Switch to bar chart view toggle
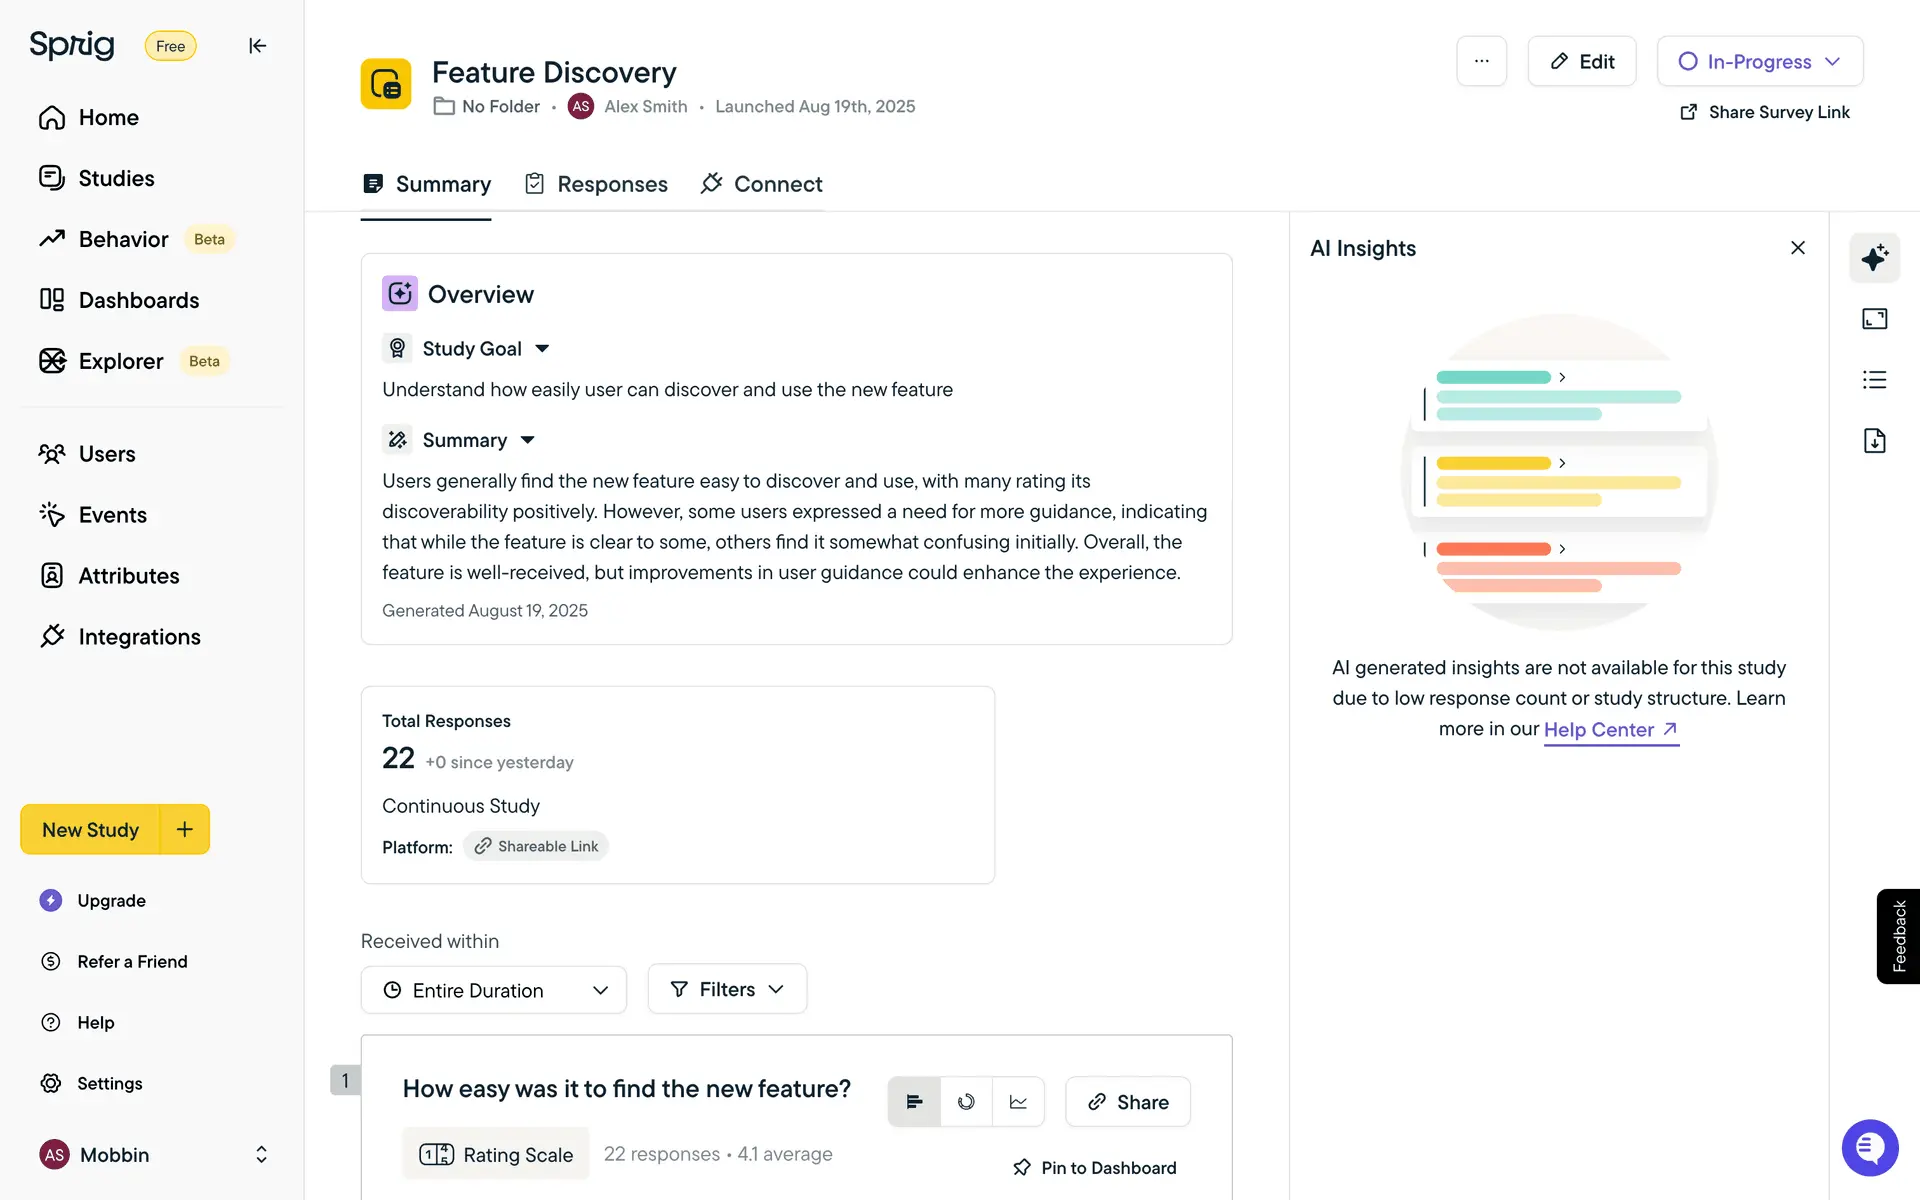Viewport: 1920px width, 1200px height. [914, 1102]
